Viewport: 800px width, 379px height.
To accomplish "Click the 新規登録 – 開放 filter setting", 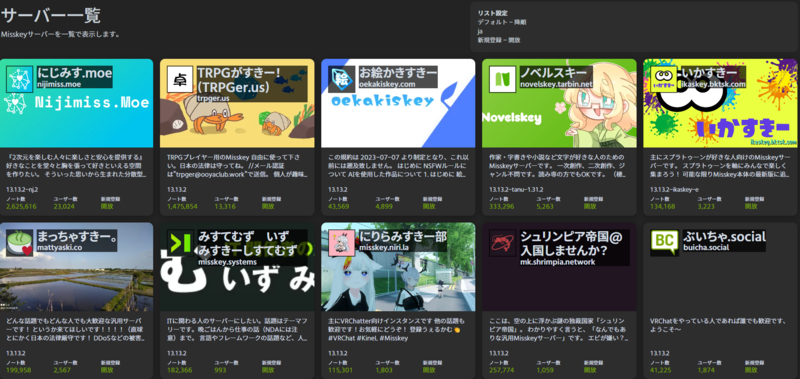I will click(499, 40).
